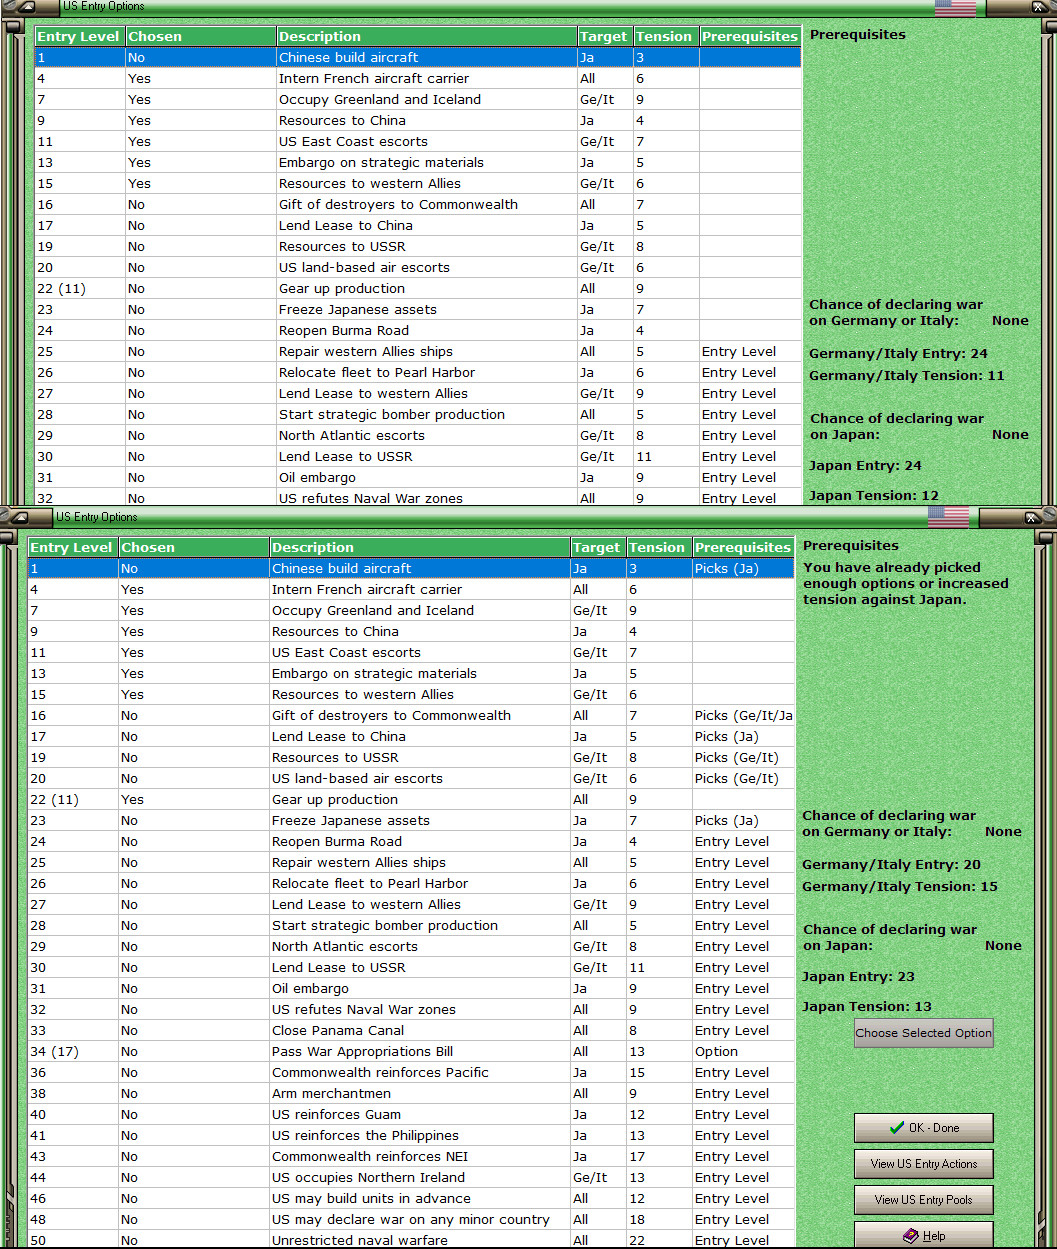1057x1249 pixels.
Task: Select 'US occupies Northern Ireland' row
Action: (411, 1177)
